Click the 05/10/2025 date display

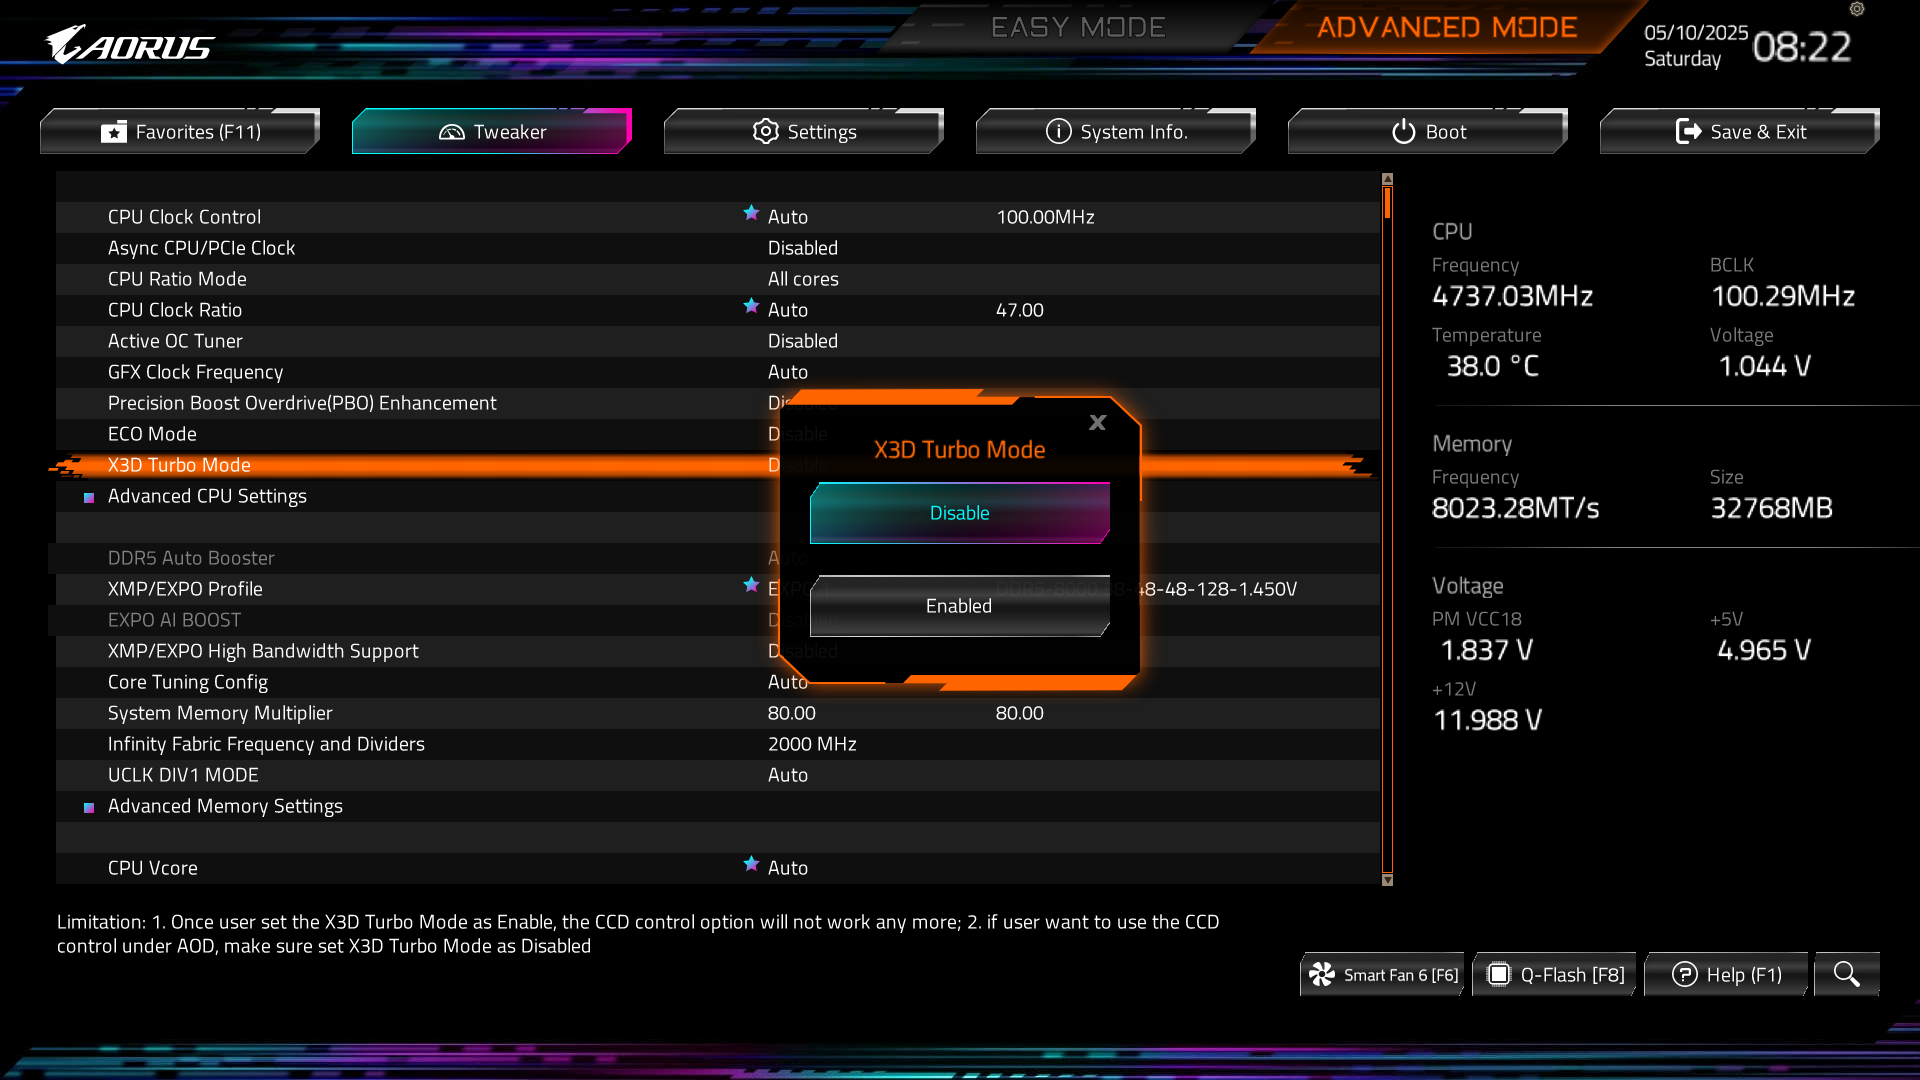coord(1696,33)
